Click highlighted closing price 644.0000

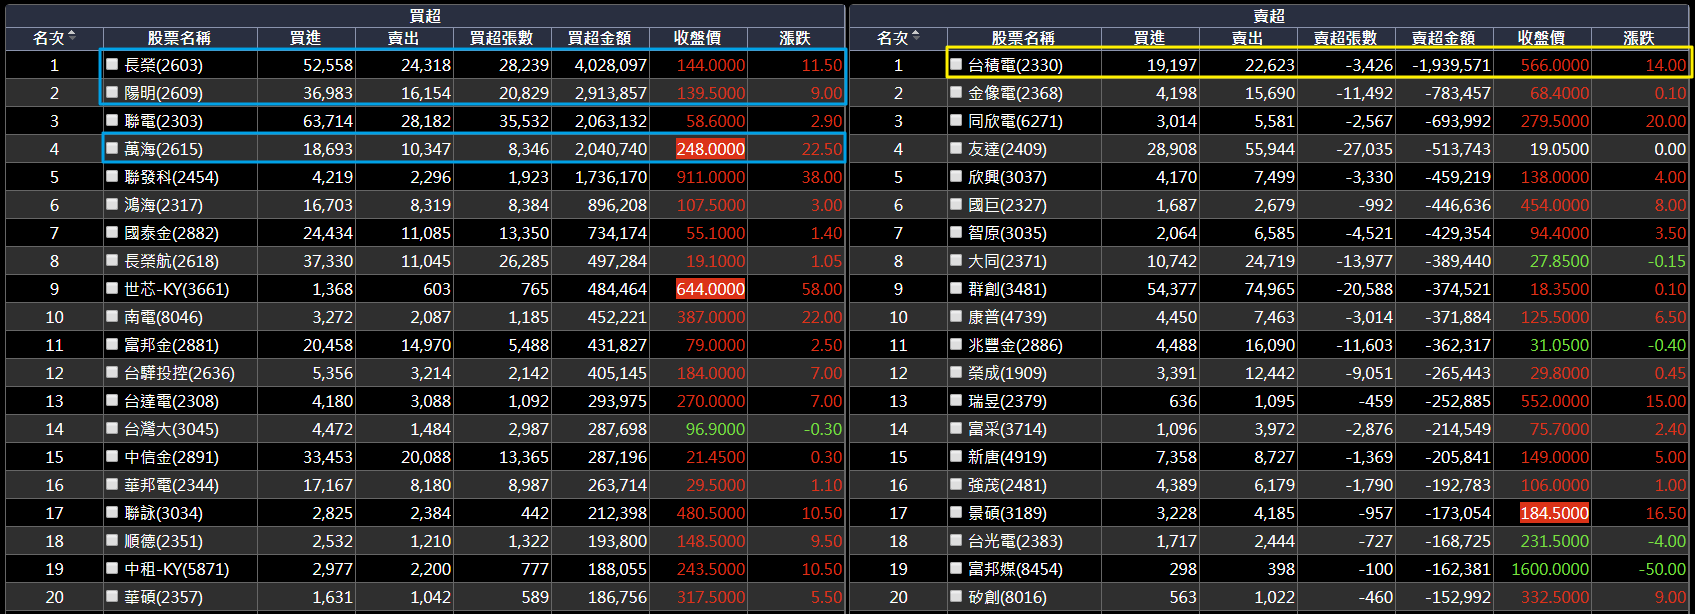tap(710, 289)
